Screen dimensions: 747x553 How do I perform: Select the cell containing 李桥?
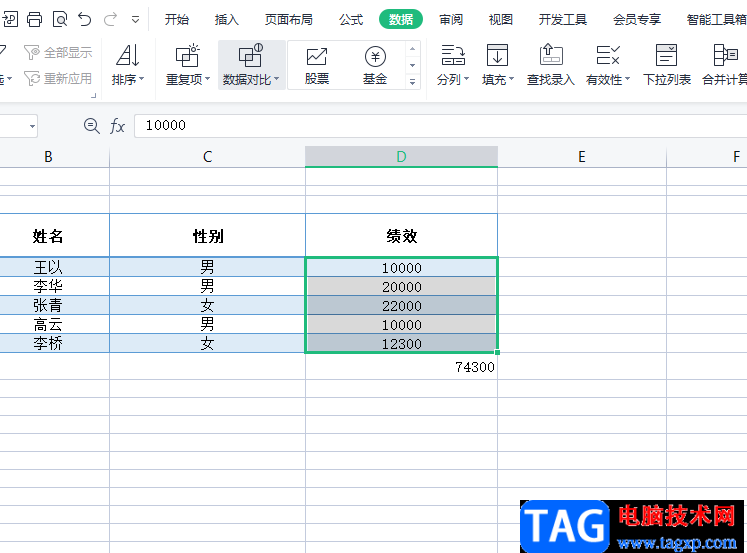tap(48, 343)
